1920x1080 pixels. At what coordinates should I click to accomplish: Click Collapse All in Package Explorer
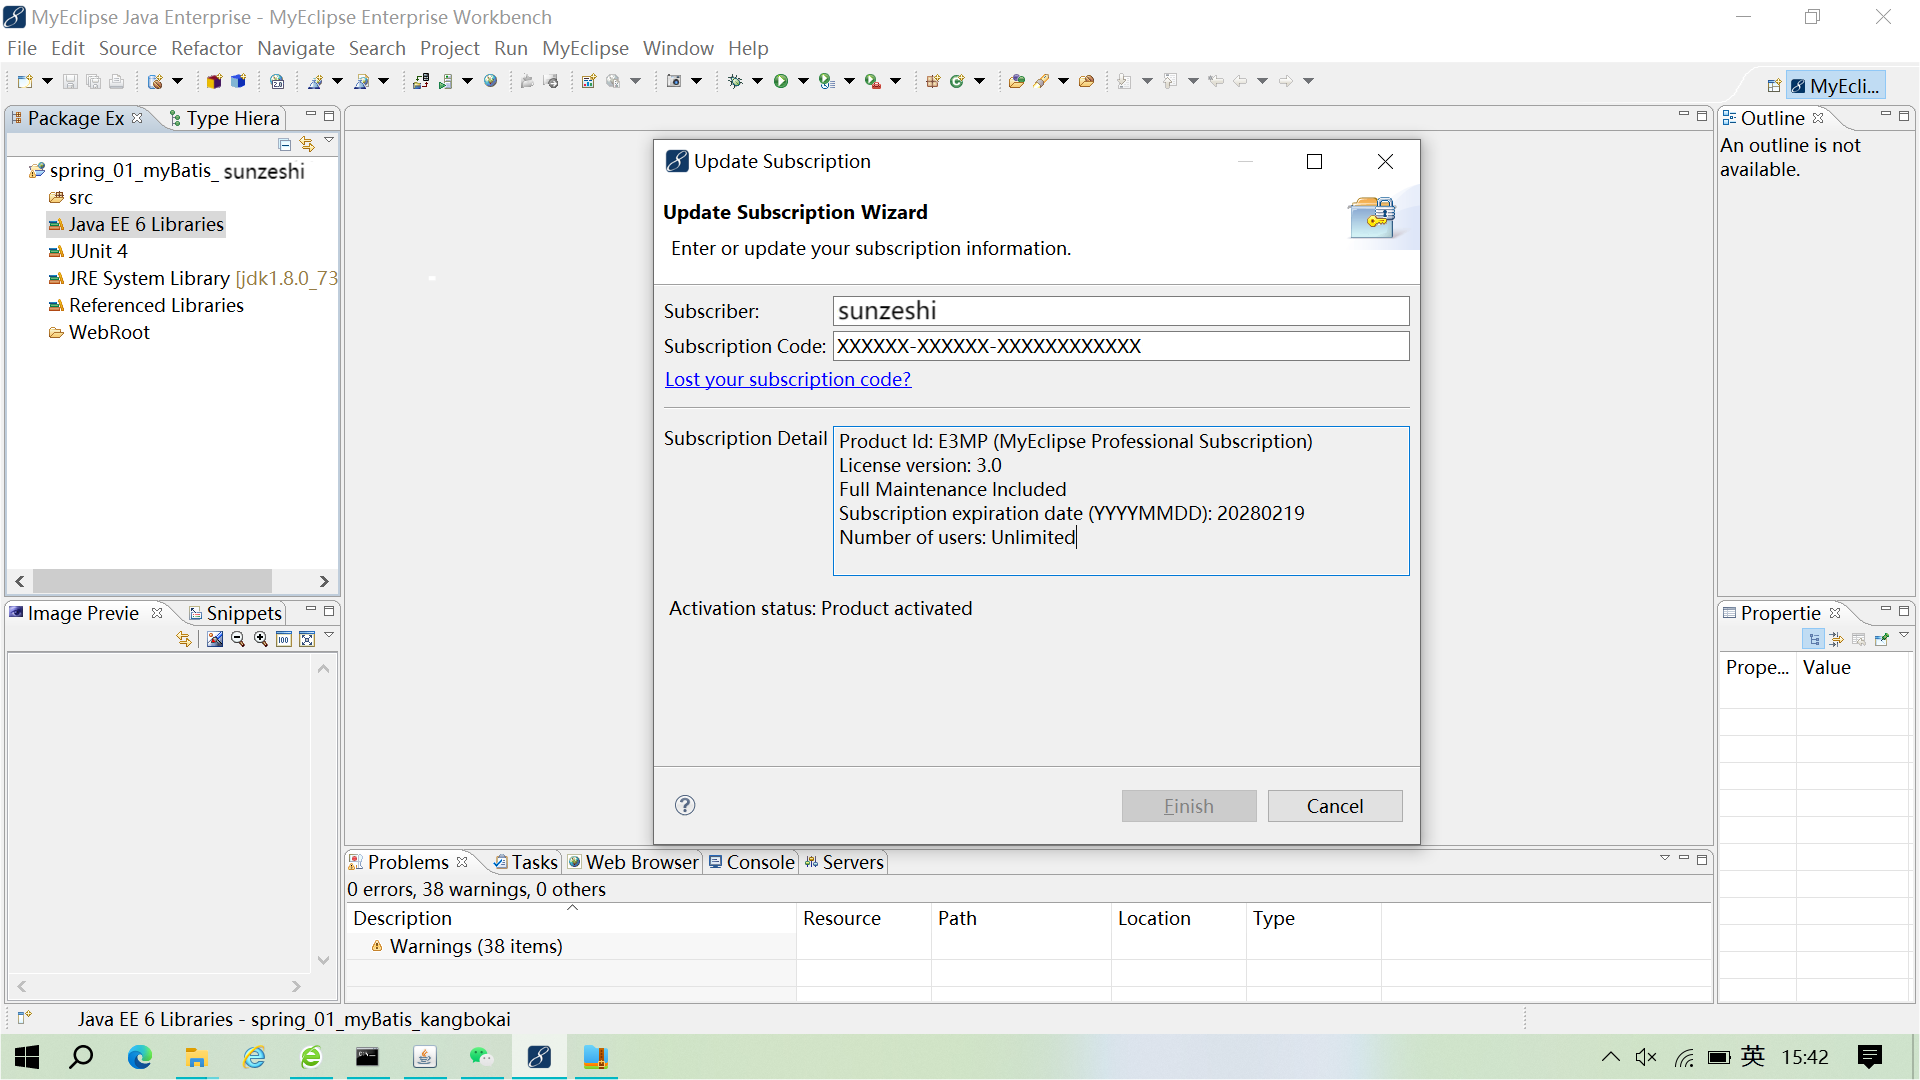(285, 144)
